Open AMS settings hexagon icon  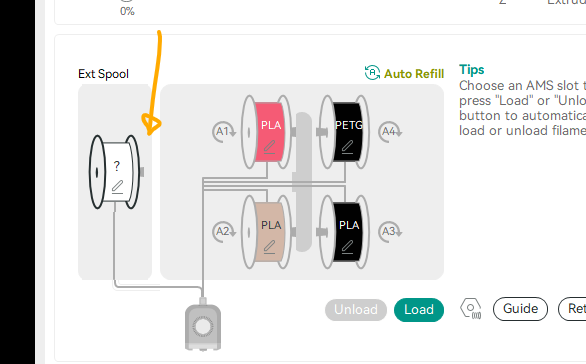(471, 309)
